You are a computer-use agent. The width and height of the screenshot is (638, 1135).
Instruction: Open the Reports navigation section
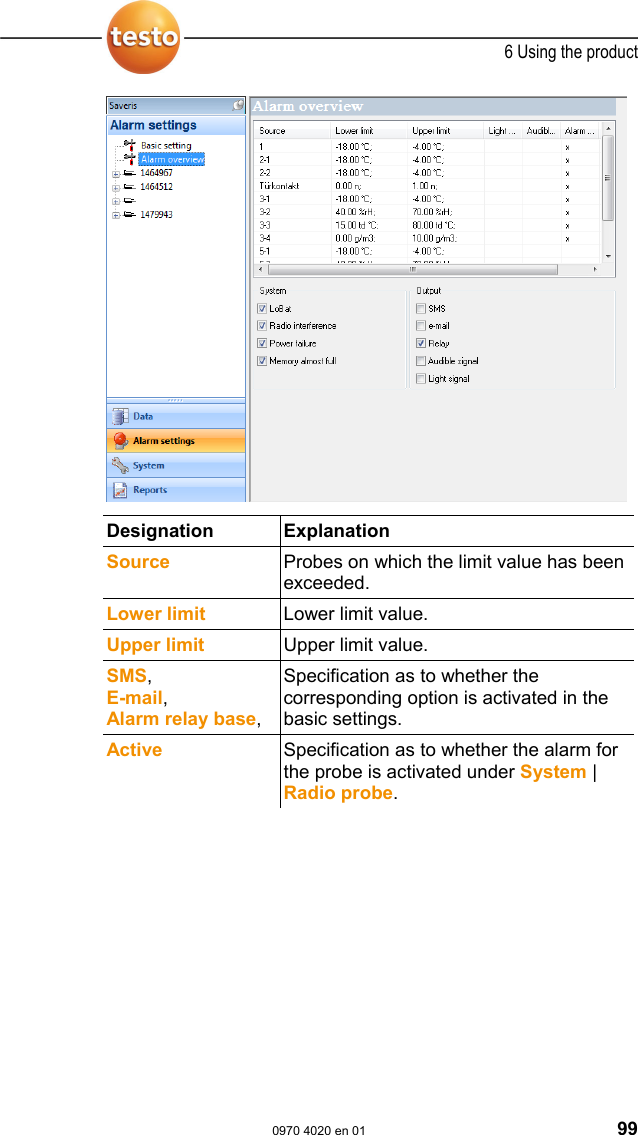[176, 490]
